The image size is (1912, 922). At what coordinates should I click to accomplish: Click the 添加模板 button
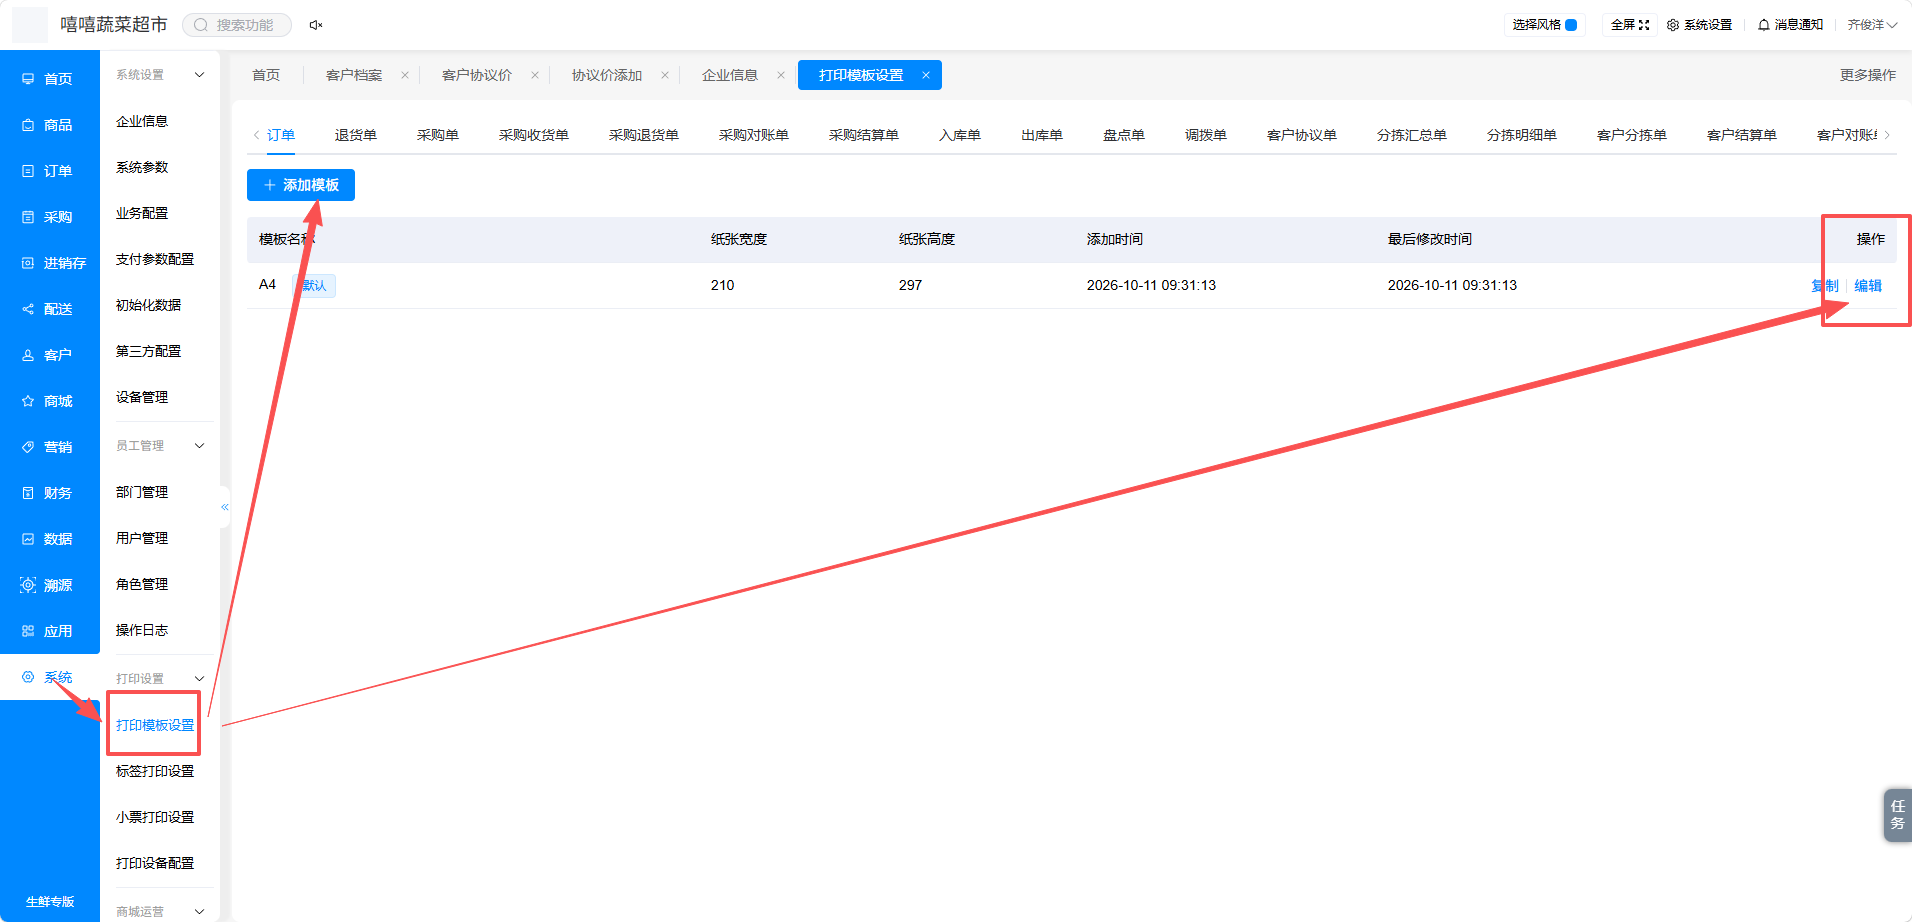click(x=301, y=185)
